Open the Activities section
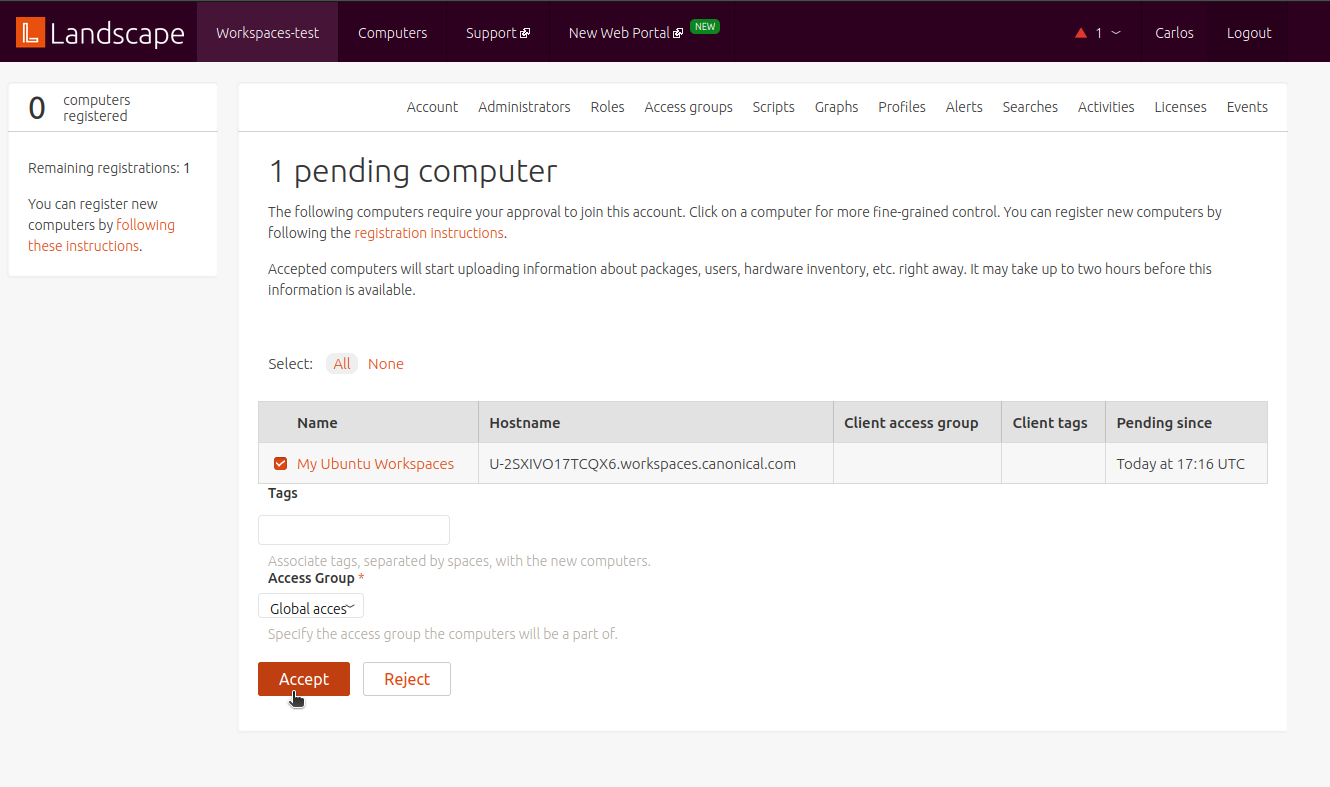The width and height of the screenshot is (1330, 787). 1106,107
